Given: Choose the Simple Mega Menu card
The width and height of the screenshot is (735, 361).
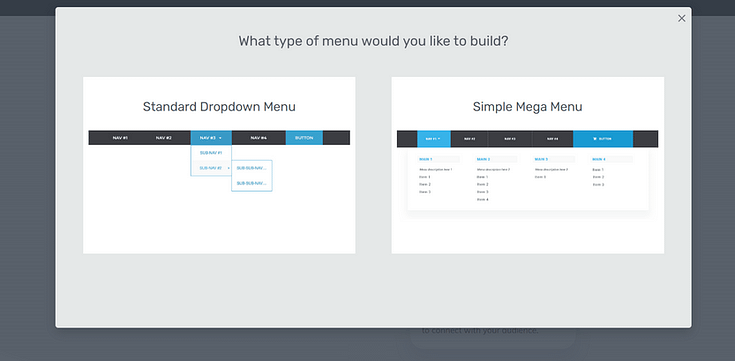Looking at the screenshot, I should click(527, 165).
